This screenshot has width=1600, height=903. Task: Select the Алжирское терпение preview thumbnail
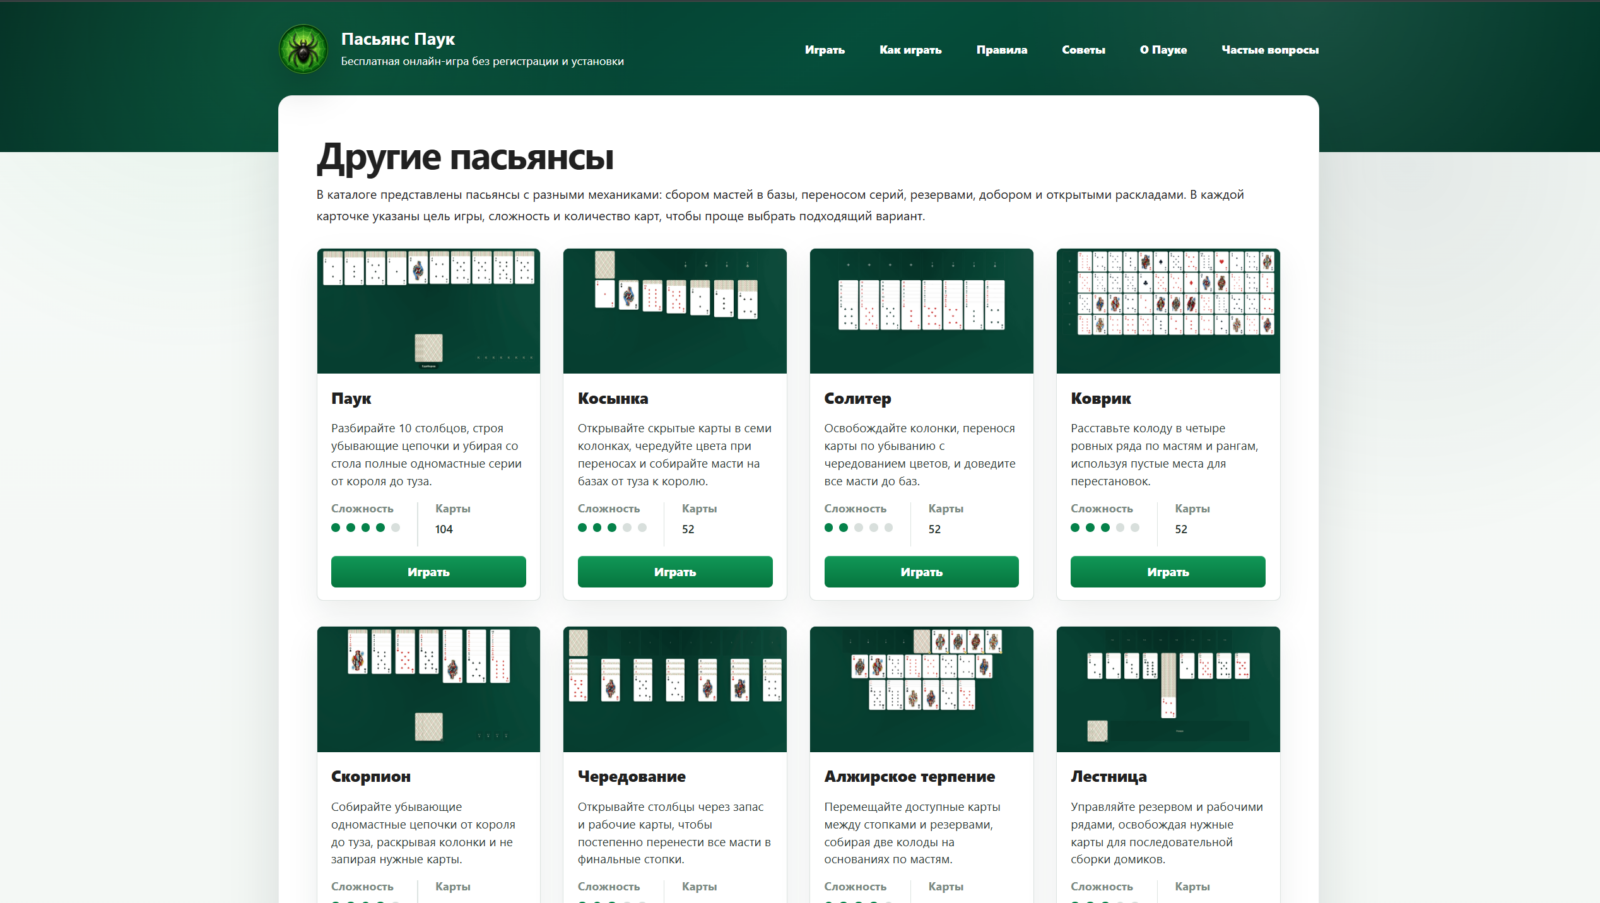pyautogui.click(x=921, y=689)
